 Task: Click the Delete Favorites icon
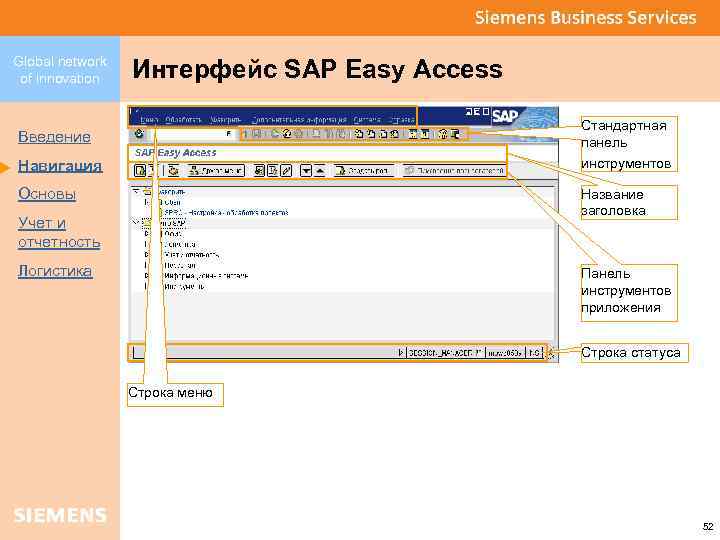click(273, 171)
